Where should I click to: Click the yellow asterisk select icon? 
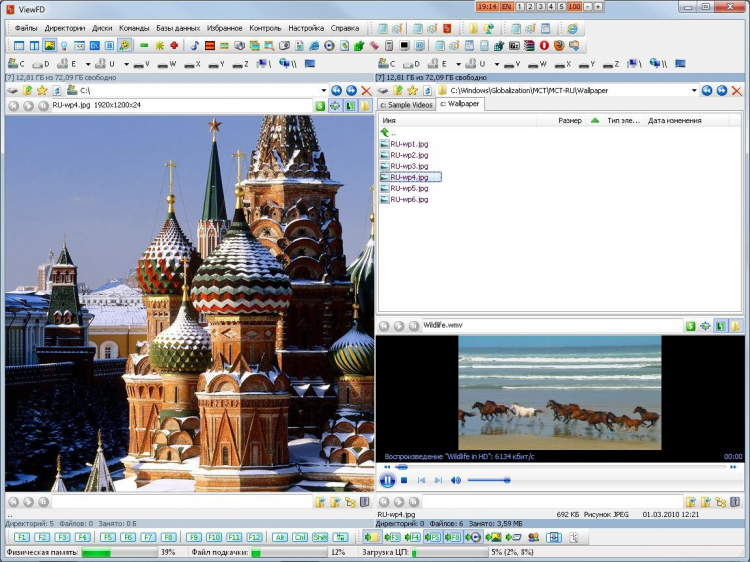(x=159, y=45)
